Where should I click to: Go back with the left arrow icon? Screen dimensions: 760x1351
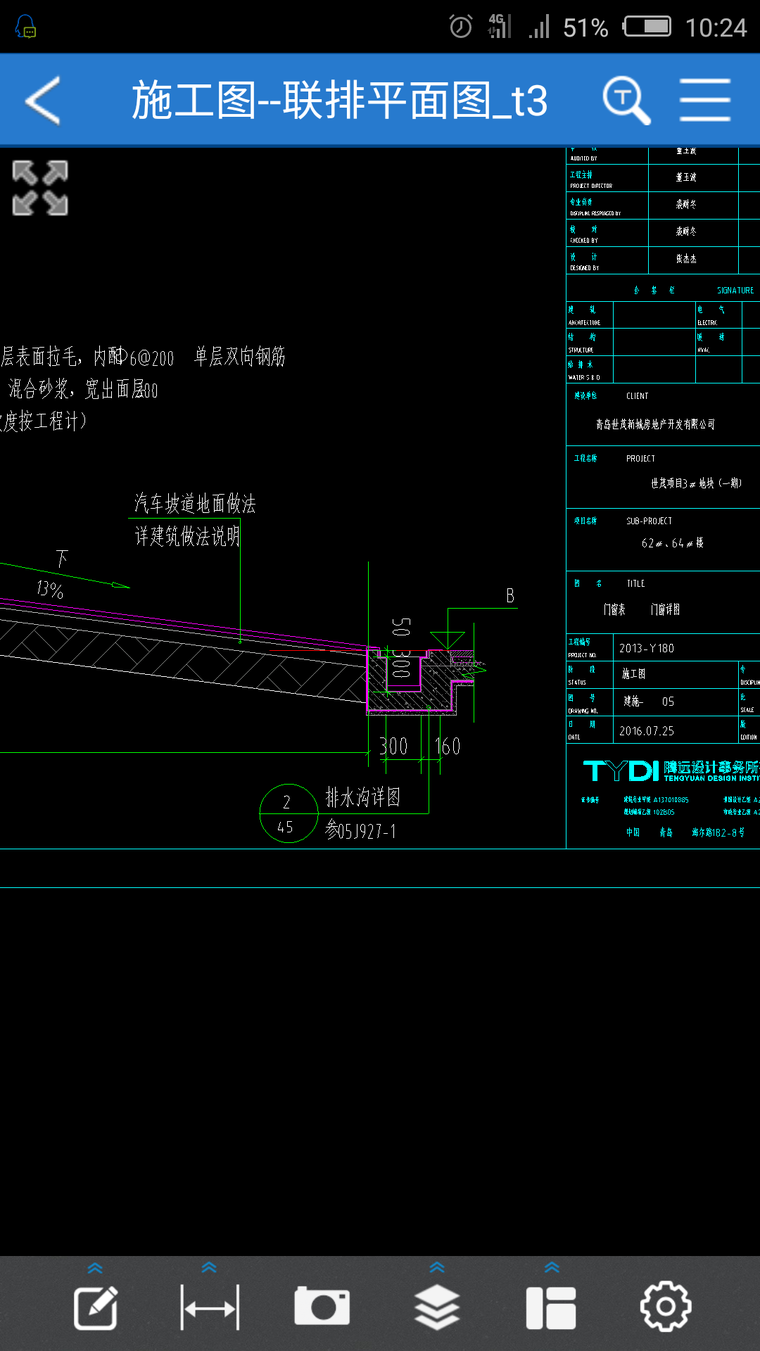(42, 100)
